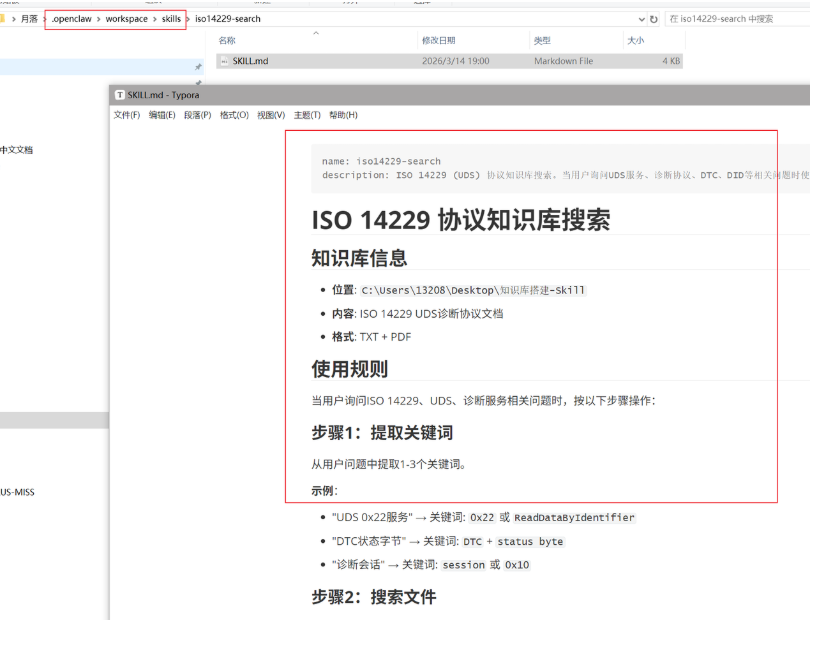Image resolution: width=829 pixels, height=646 pixels.
Task: Click the 0x10 code text
Action: (x=517, y=565)
